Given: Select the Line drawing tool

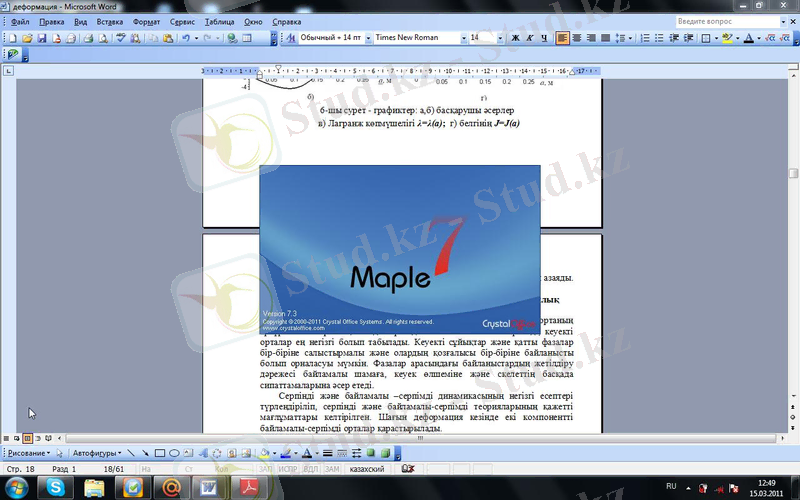Looking at the screenshot, I should [x=131, y=453].
